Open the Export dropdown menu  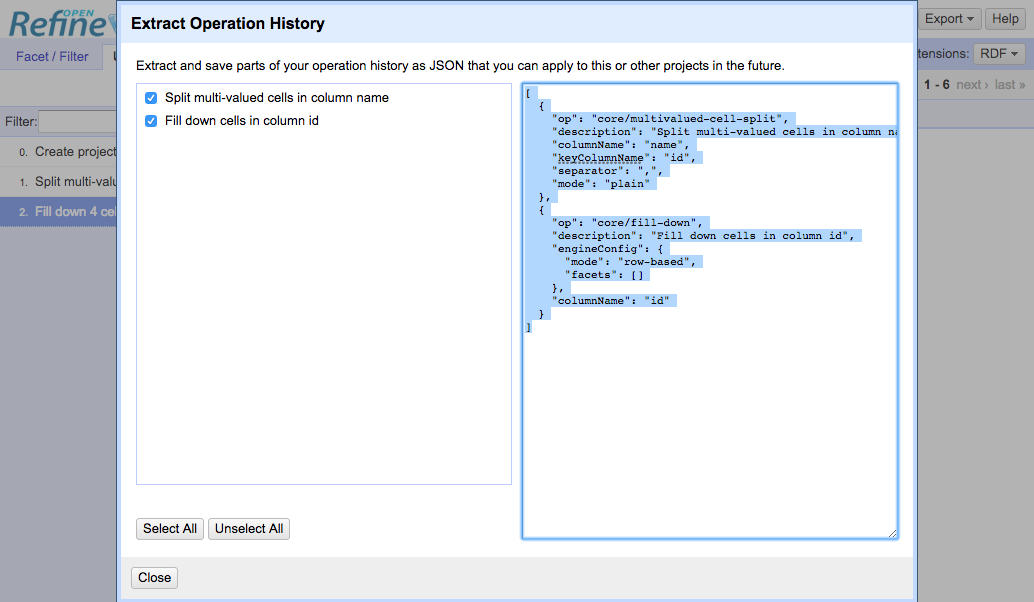(x=949, y=19)
